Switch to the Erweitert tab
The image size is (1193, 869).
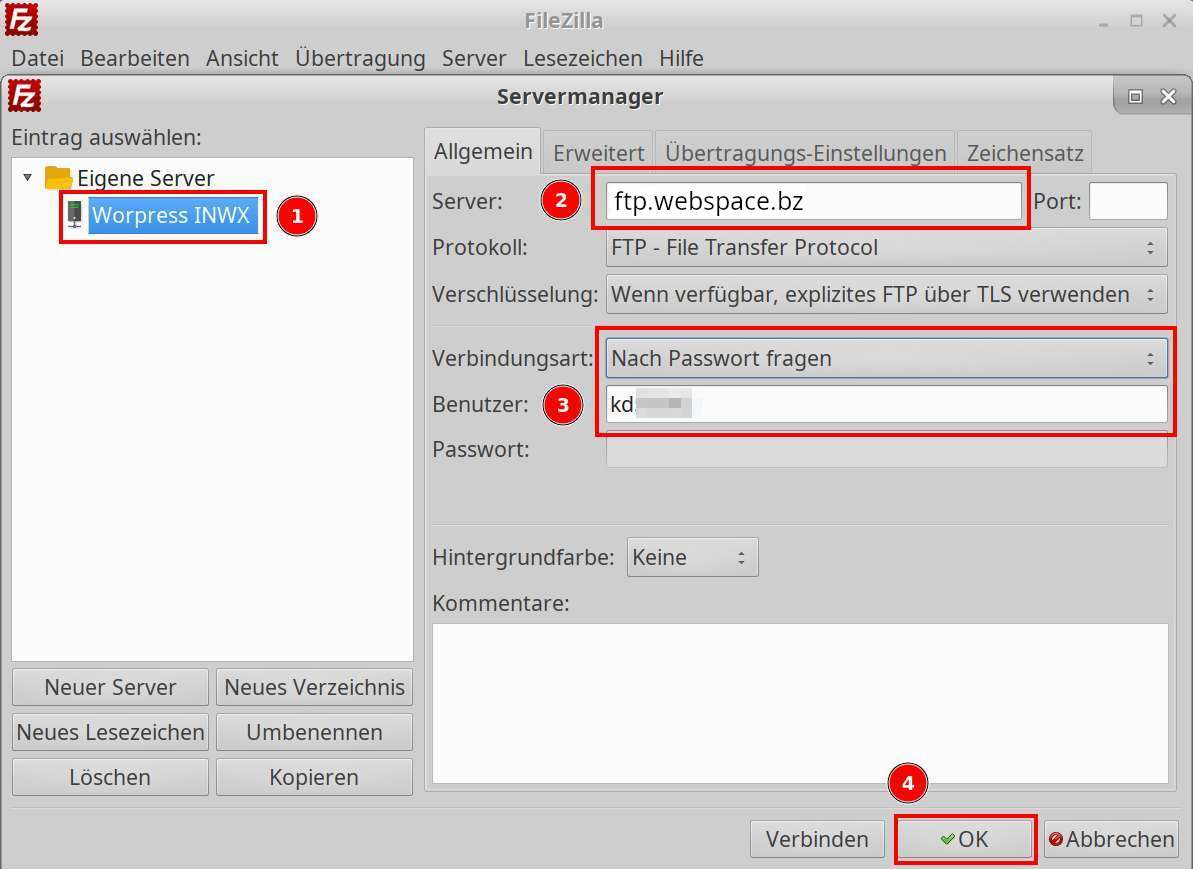598,153
